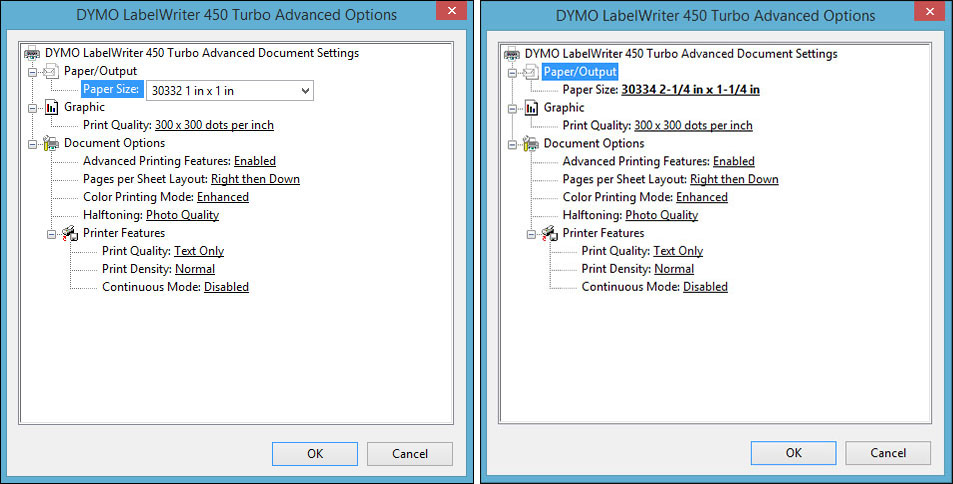
Task: Click OK in the left window
Action: [x=315, y=454]
